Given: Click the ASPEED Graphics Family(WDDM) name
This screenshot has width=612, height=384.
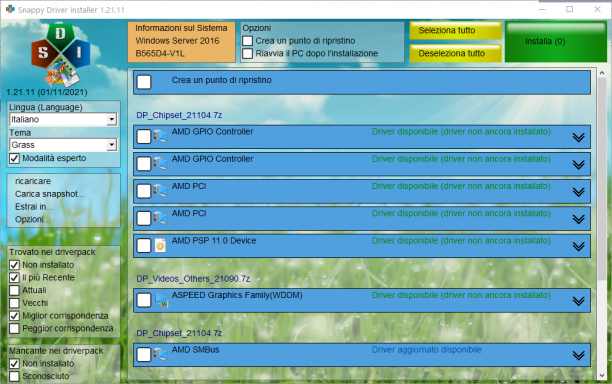Looking at the screenshot, I should [237, 295].
